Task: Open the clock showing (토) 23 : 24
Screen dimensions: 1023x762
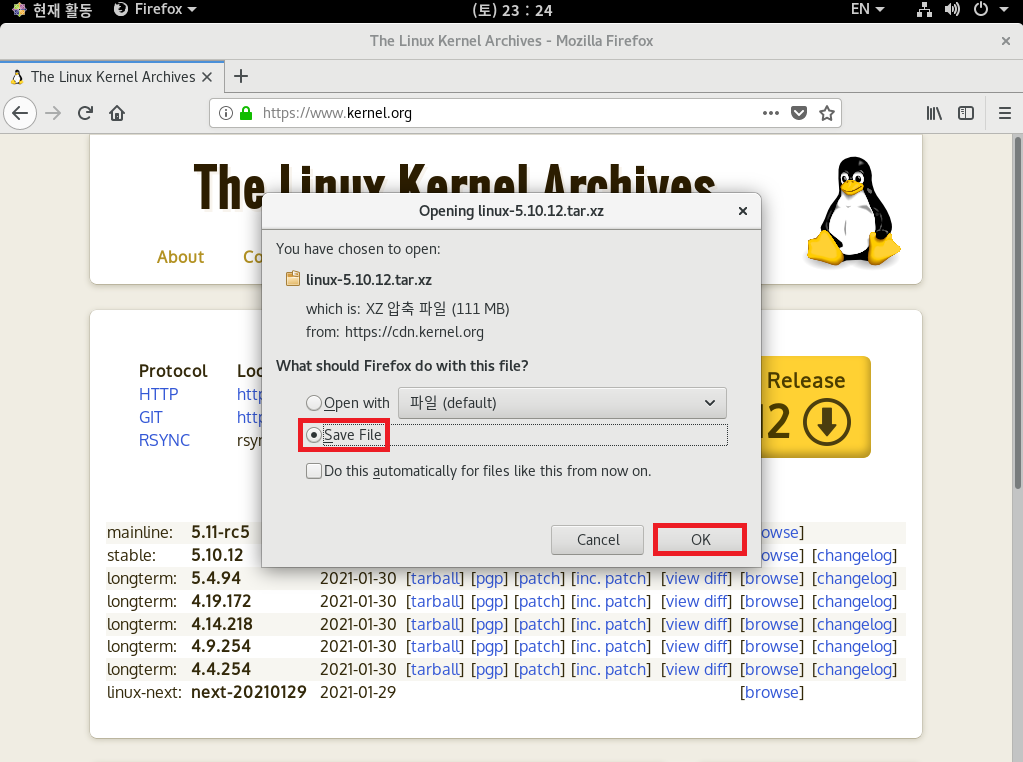Action: (x=512, y=10)
